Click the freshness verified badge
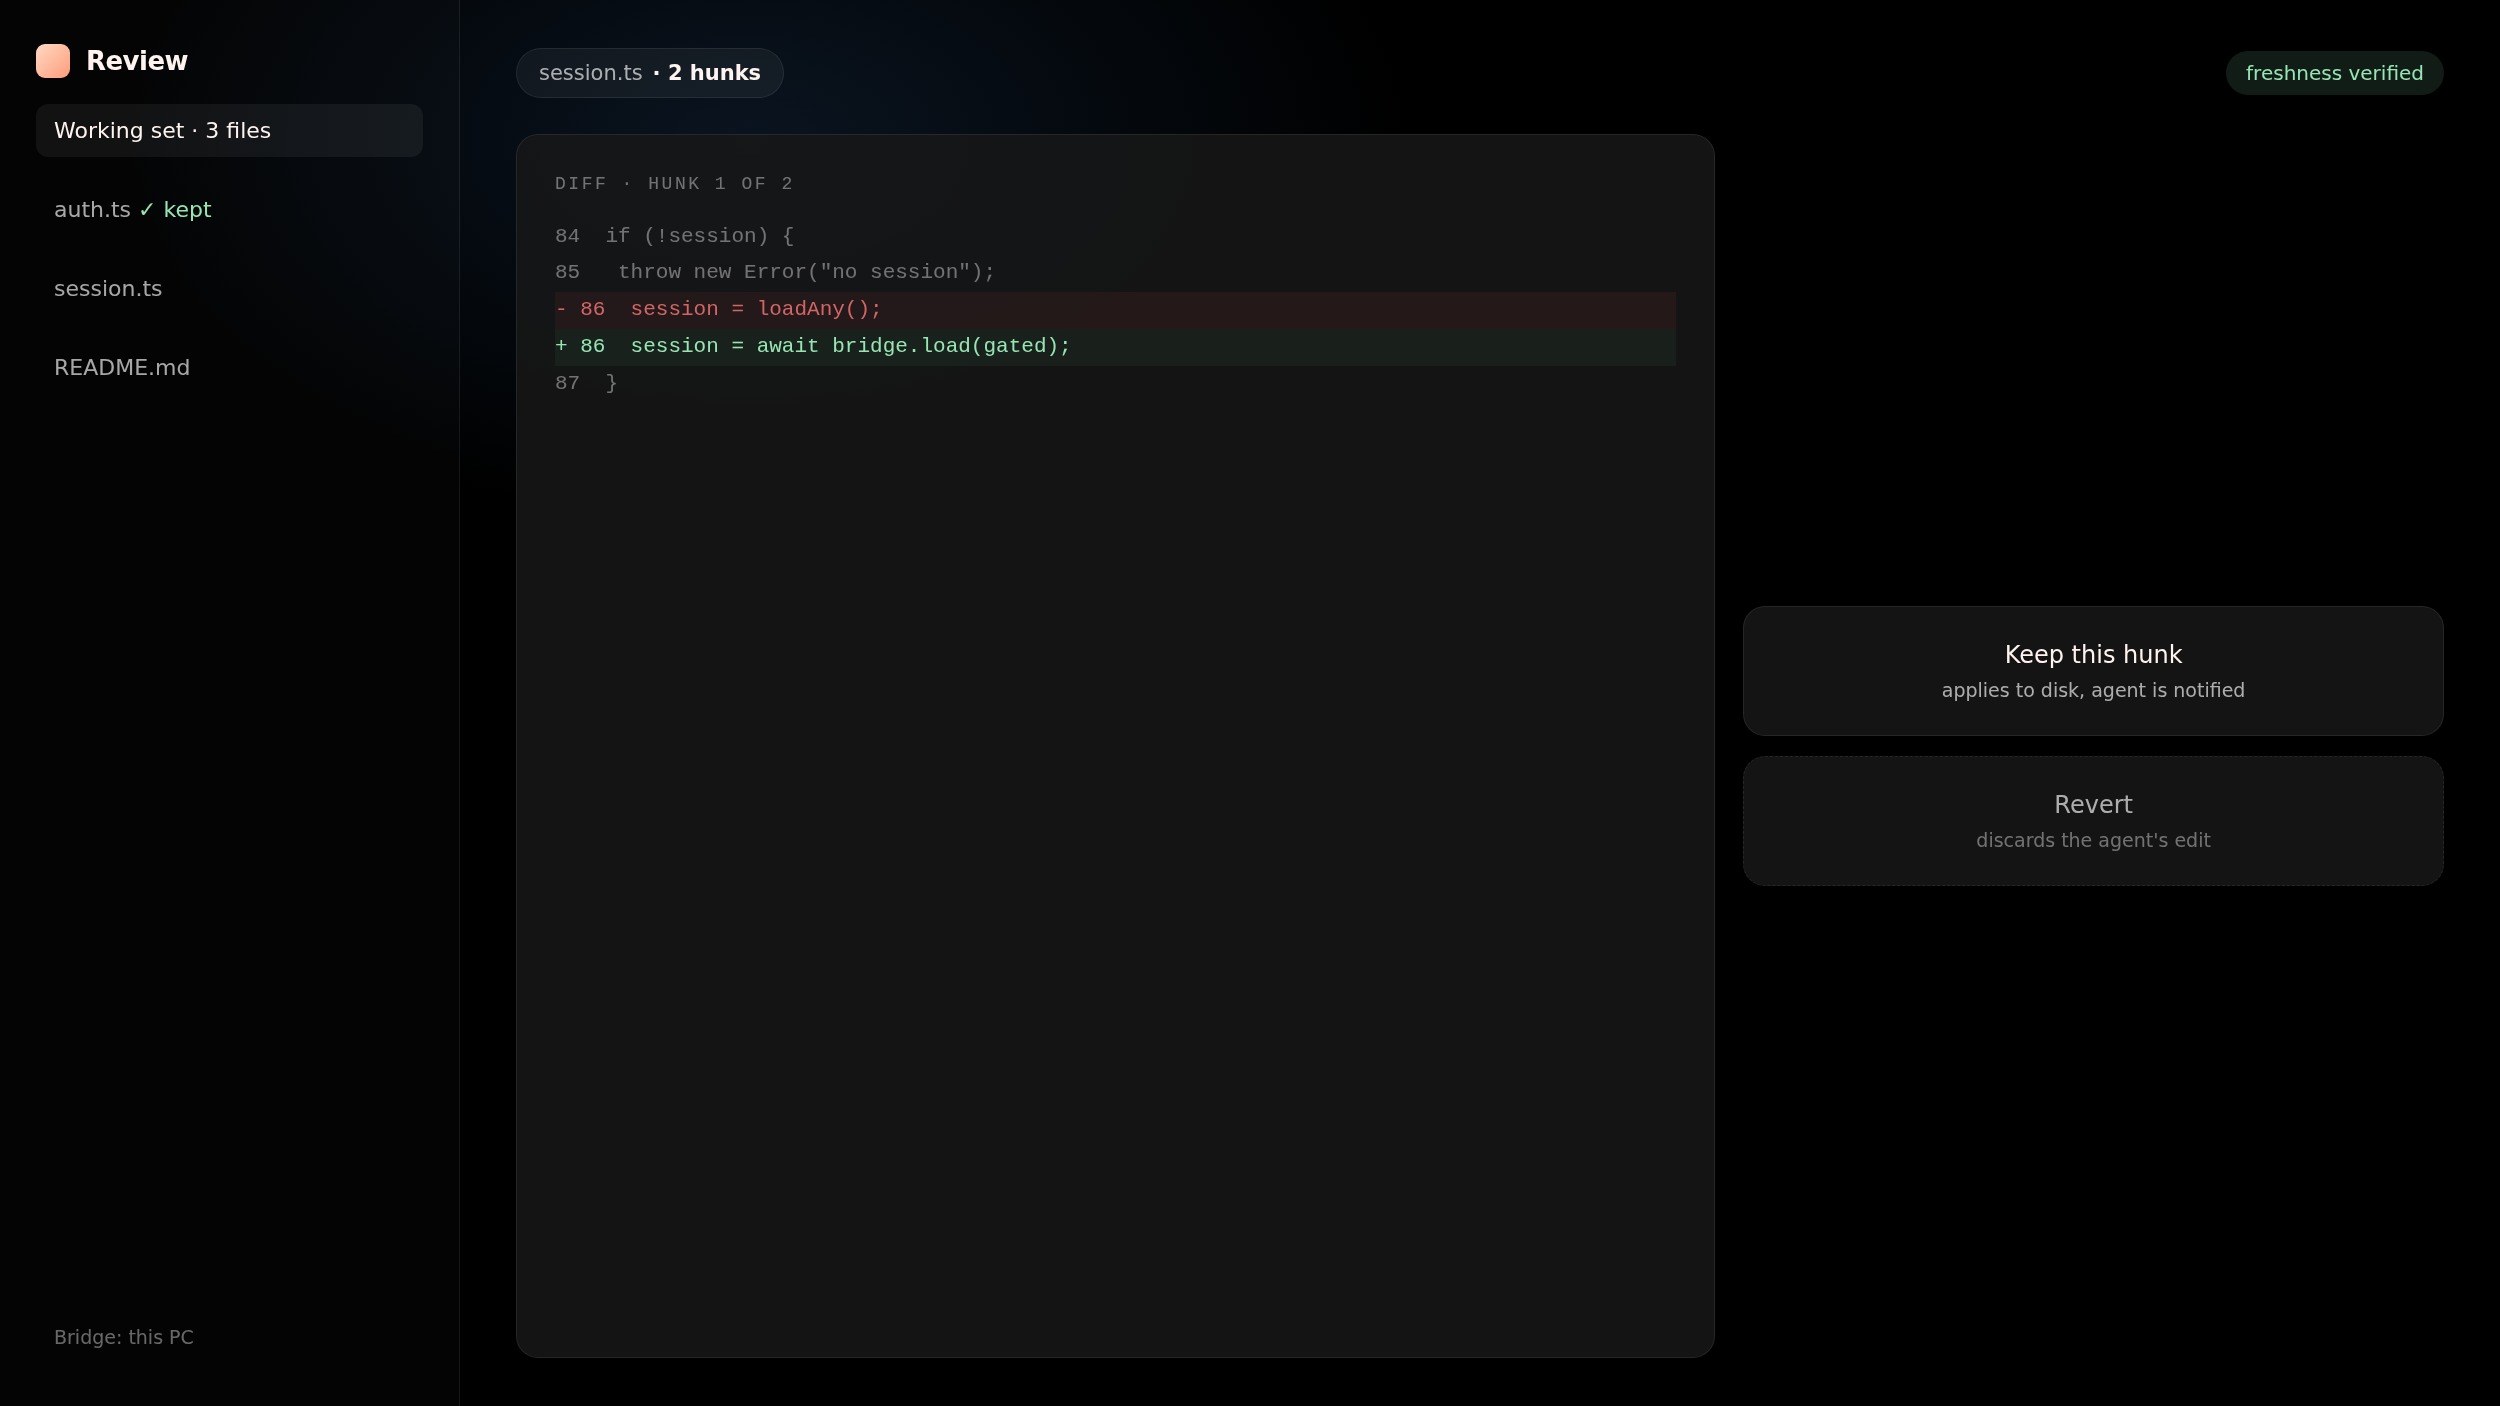 click(2334, 73)
